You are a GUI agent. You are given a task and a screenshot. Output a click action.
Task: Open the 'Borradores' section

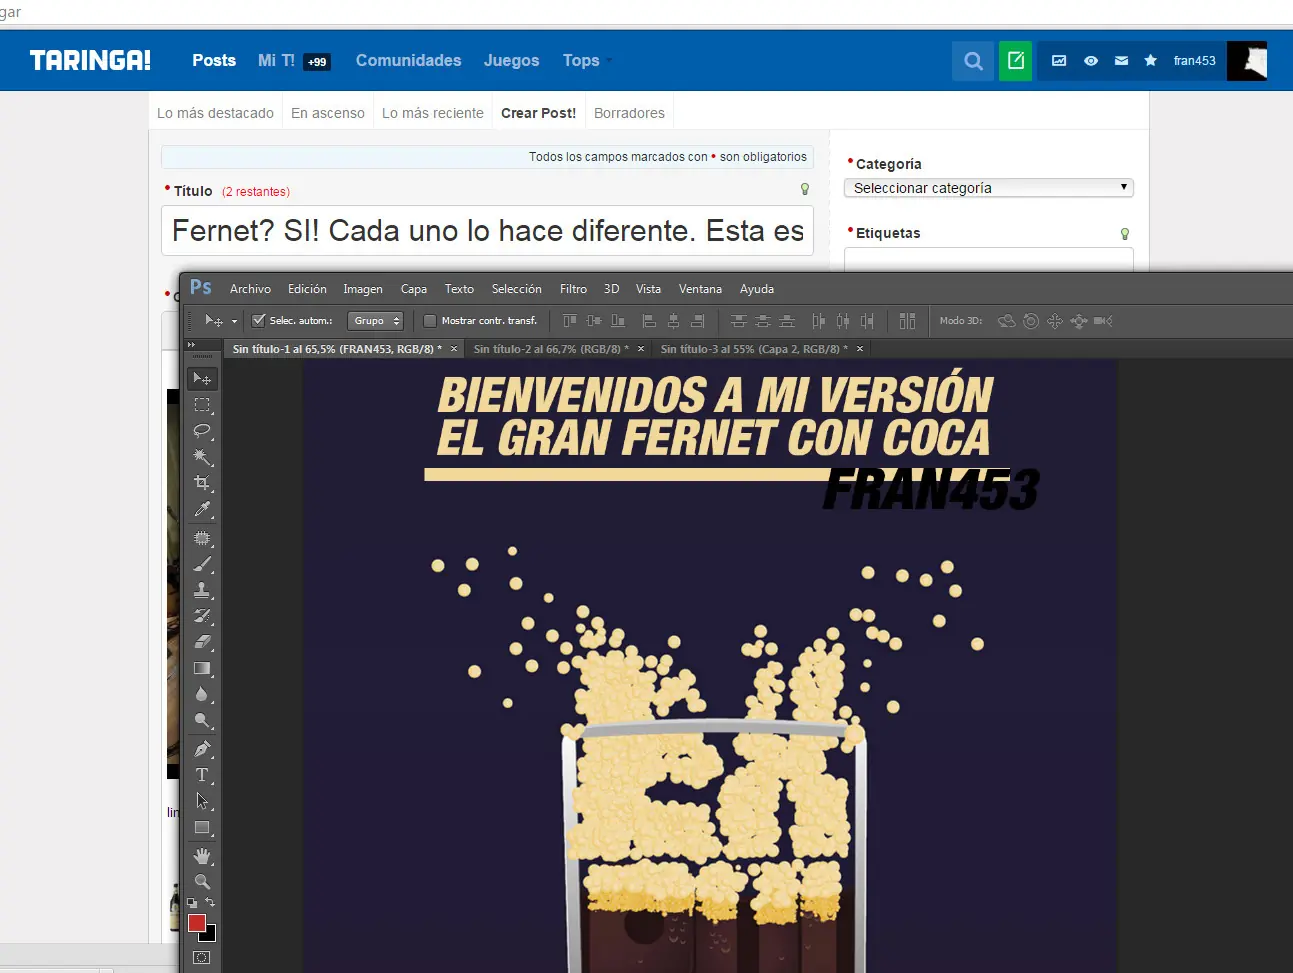(x=628, y=112)
